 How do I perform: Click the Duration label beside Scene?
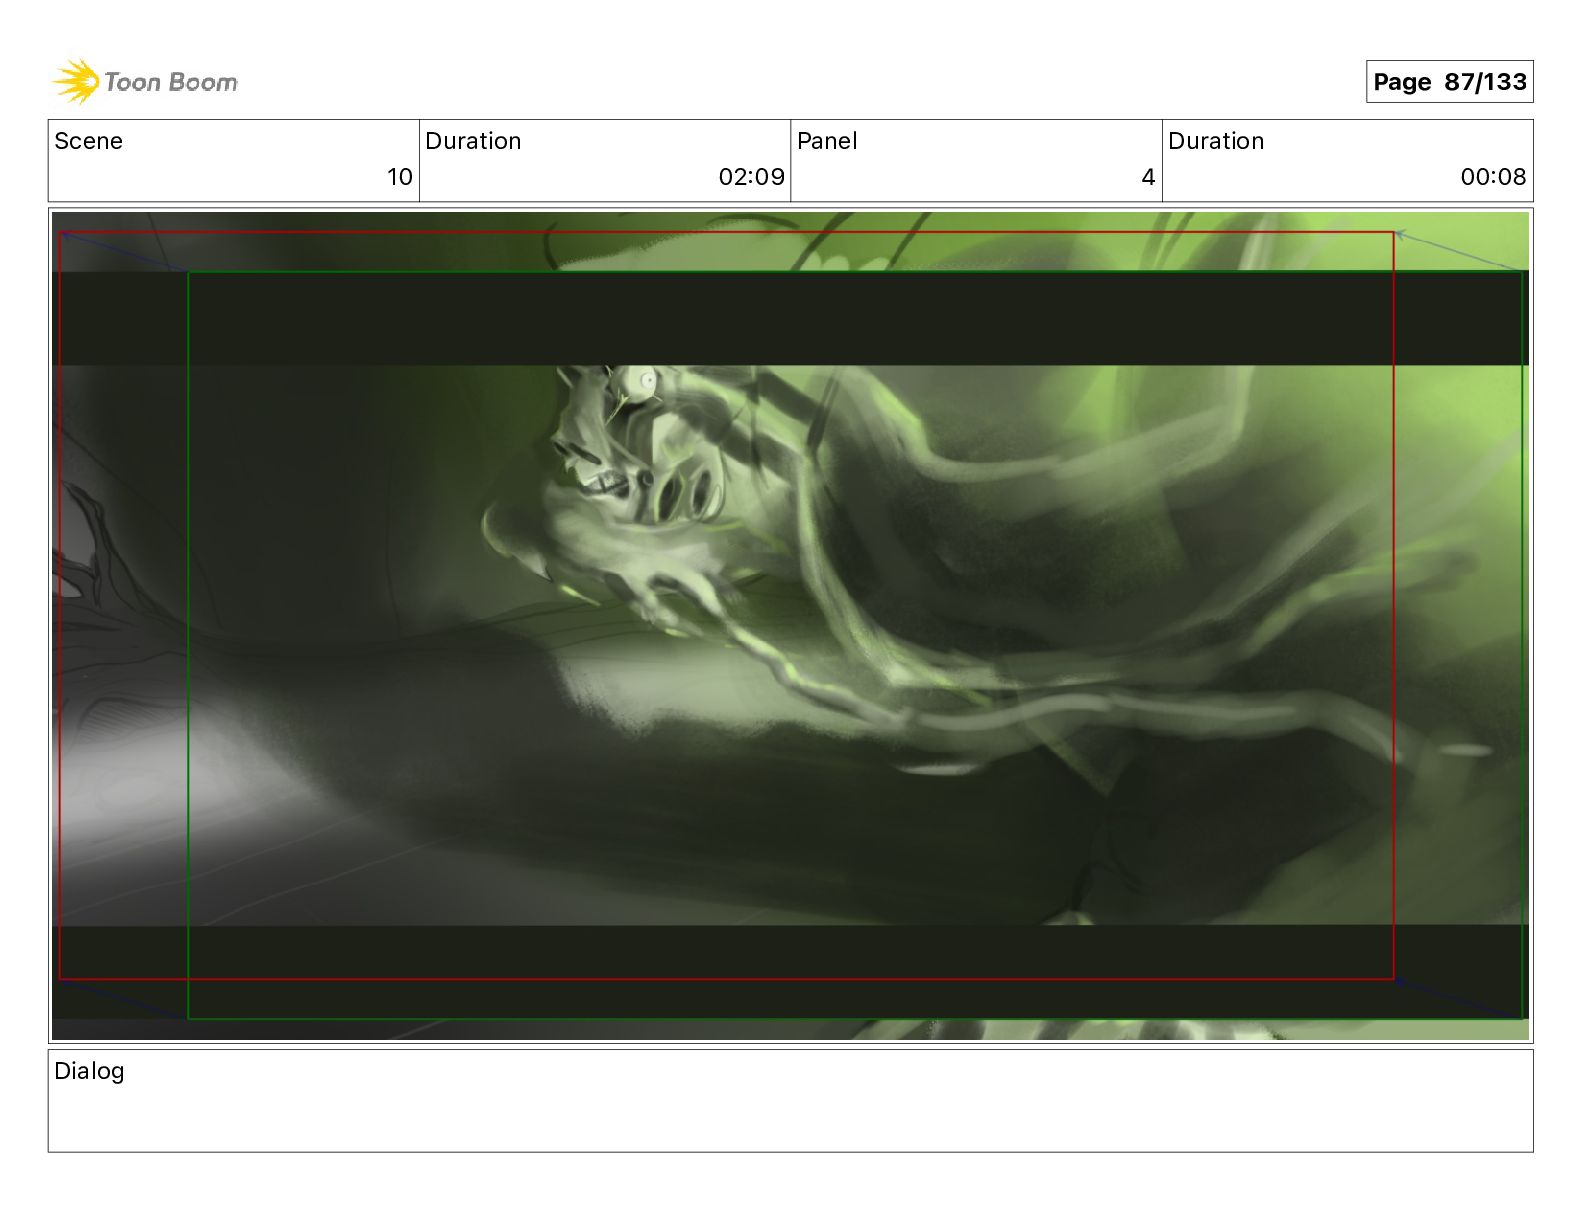coord(473,141)
